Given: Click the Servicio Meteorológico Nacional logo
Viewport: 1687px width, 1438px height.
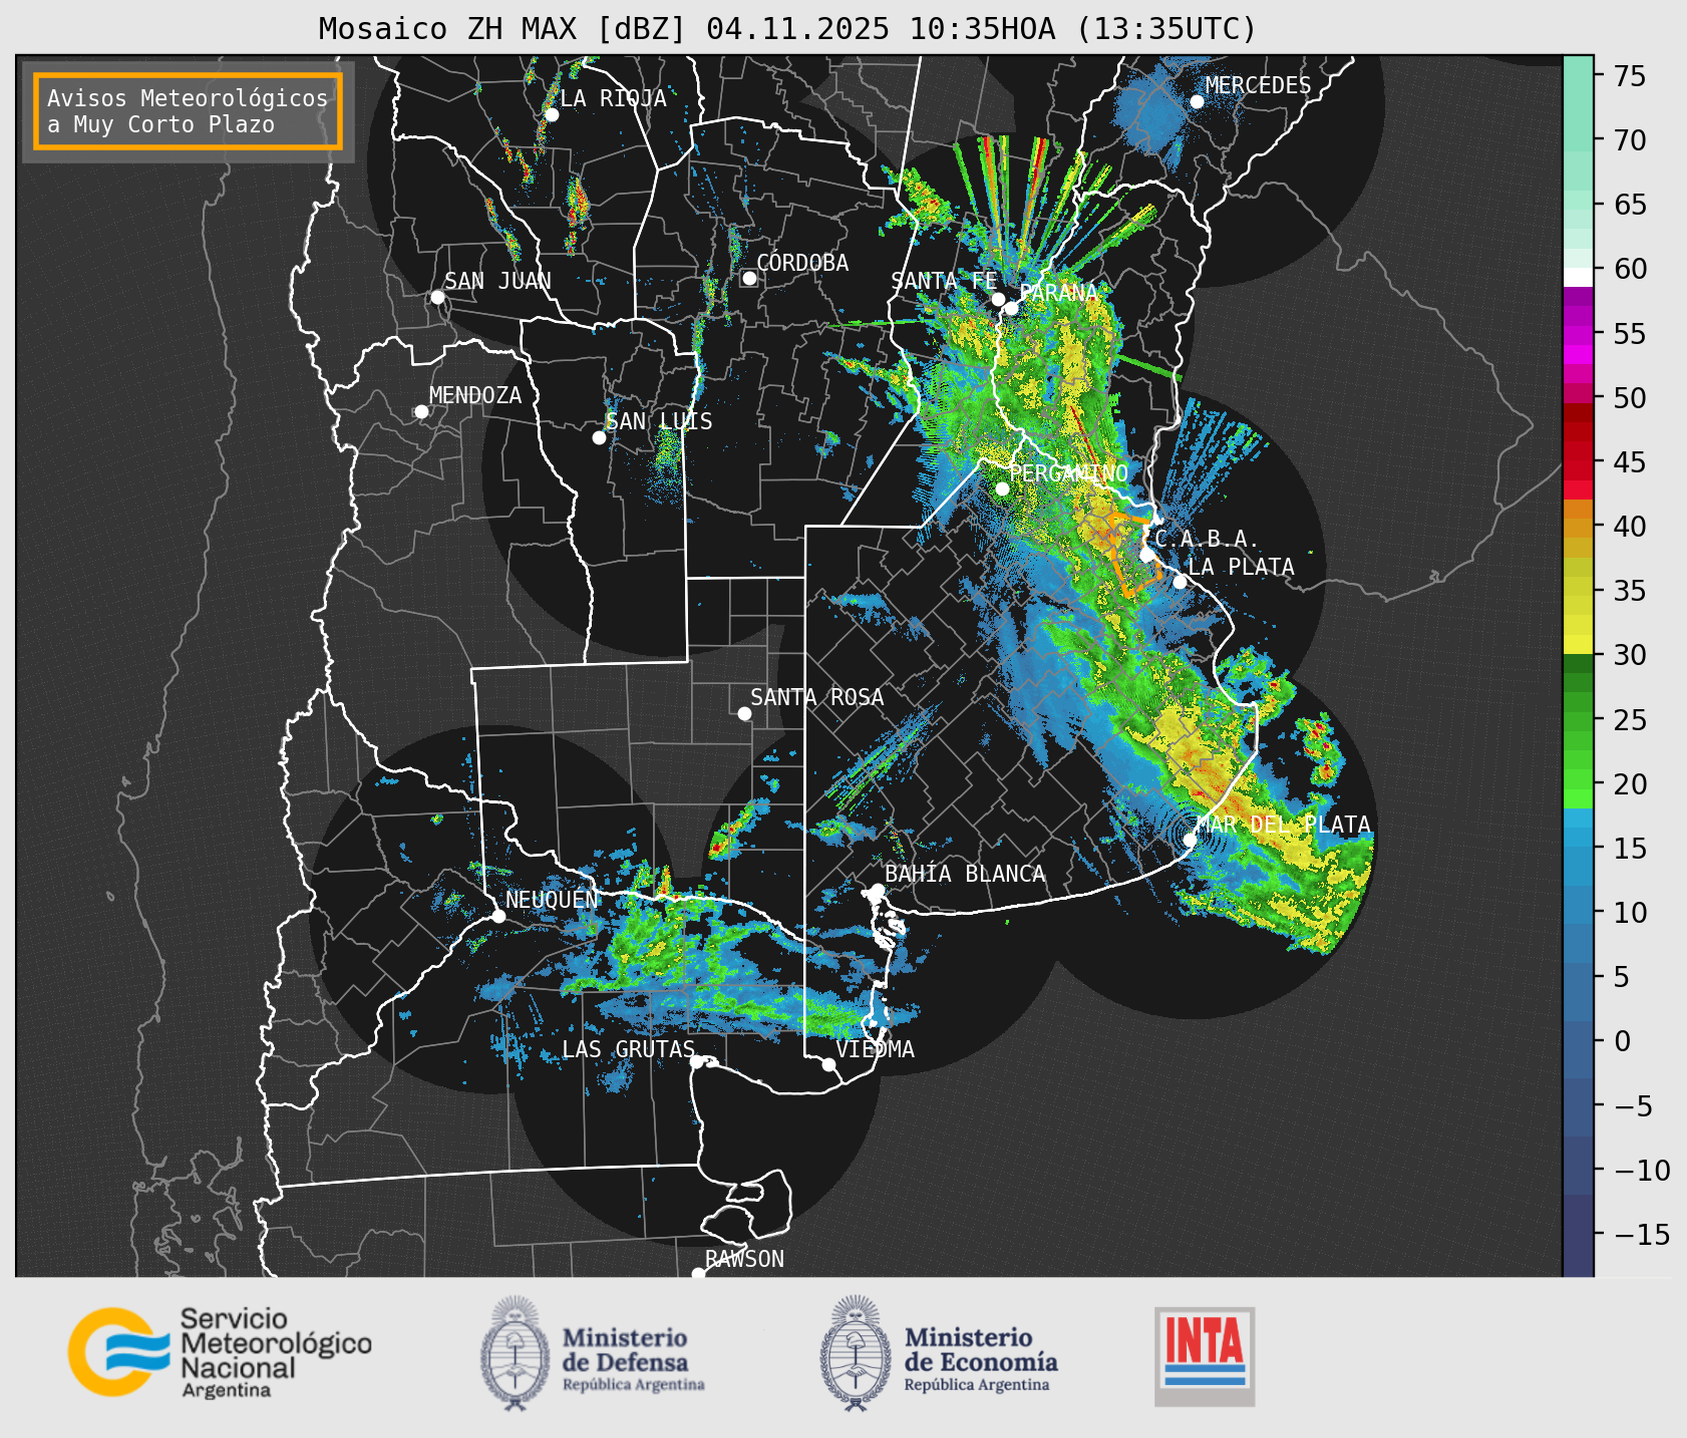Looking at the screenshot, I should (220, 1352).
